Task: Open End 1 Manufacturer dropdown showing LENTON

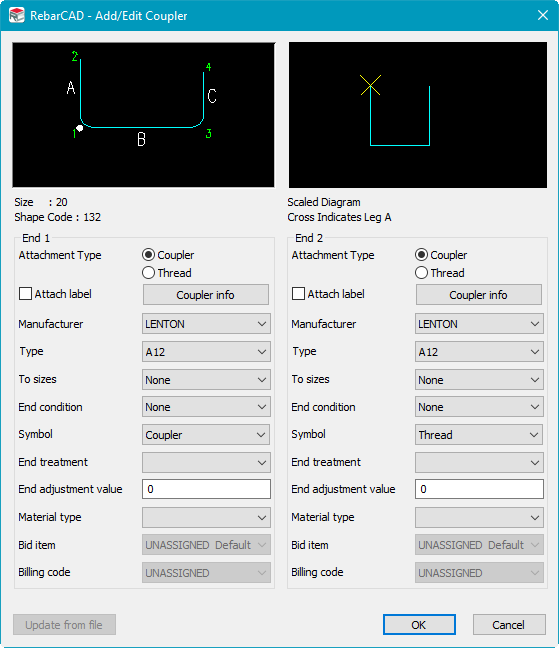Action: [206, 324]
